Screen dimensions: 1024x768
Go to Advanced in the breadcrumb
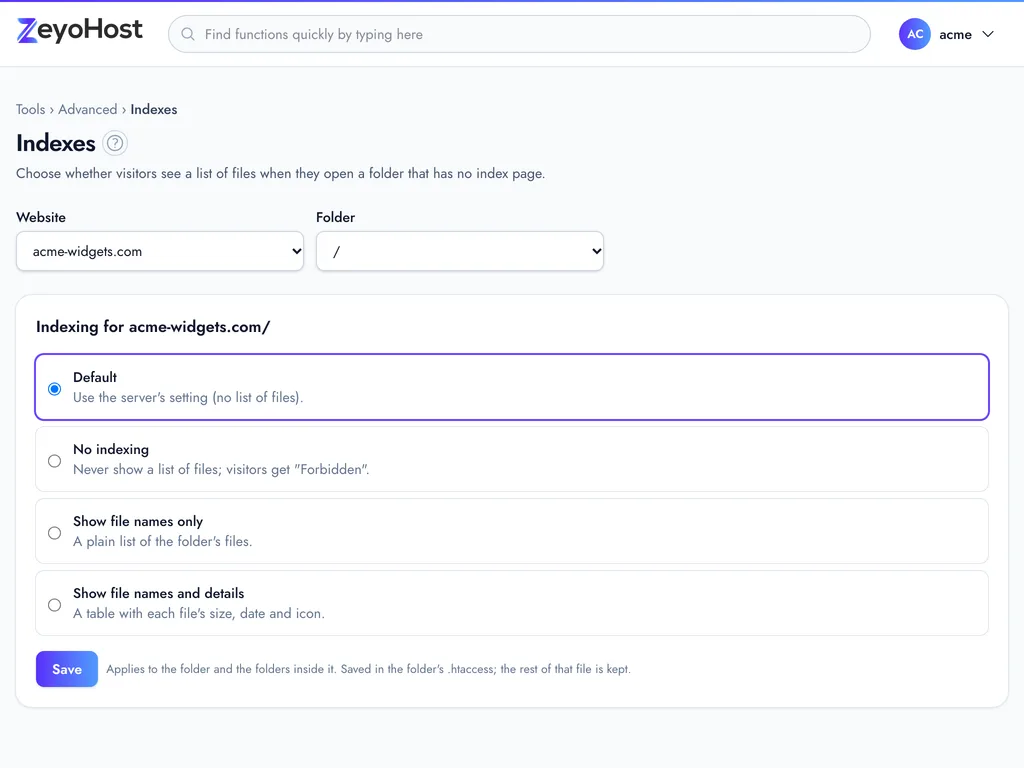(88, 109)
